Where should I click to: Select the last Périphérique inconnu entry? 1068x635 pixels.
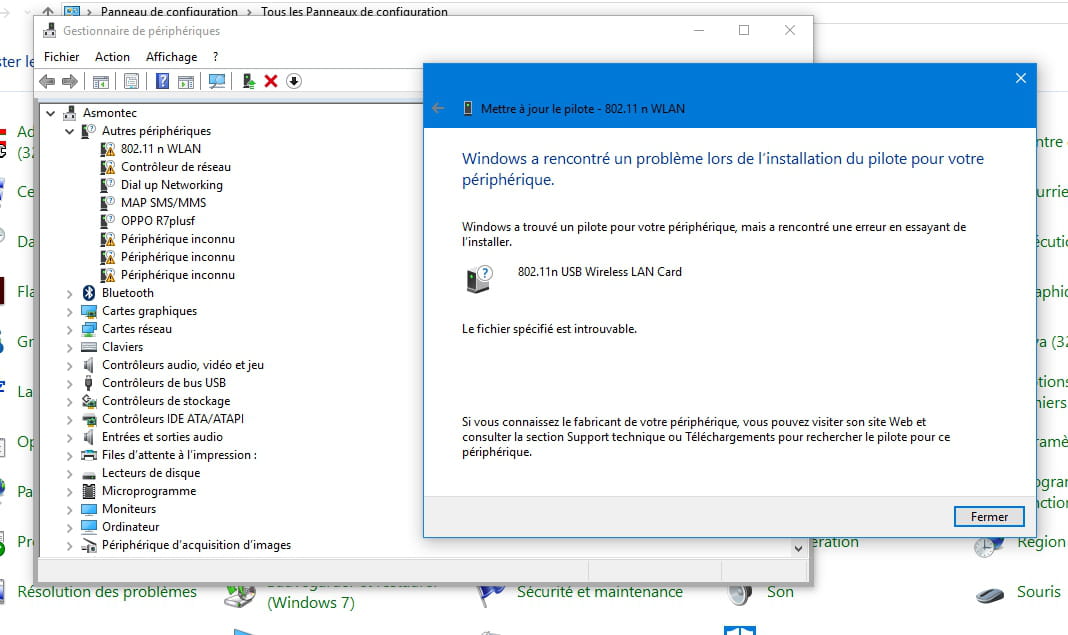[x=178, y=275]
